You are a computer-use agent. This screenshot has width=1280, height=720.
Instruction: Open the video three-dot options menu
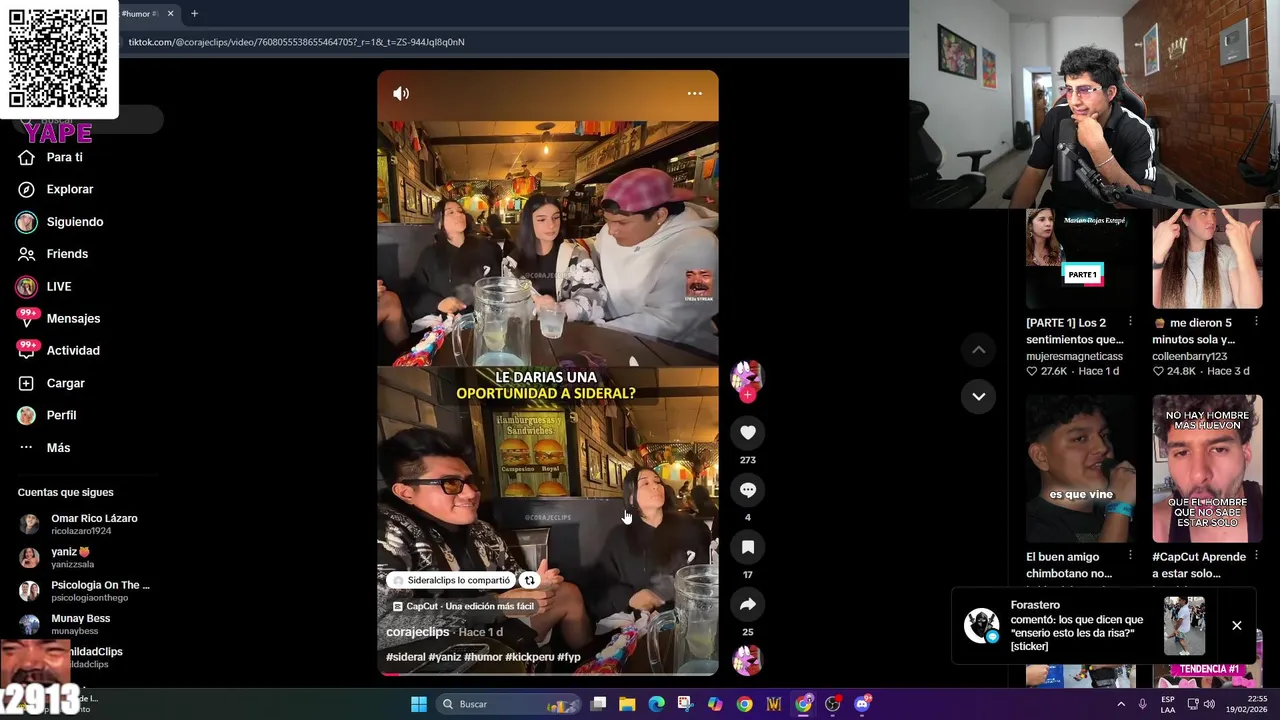(694, 93)
